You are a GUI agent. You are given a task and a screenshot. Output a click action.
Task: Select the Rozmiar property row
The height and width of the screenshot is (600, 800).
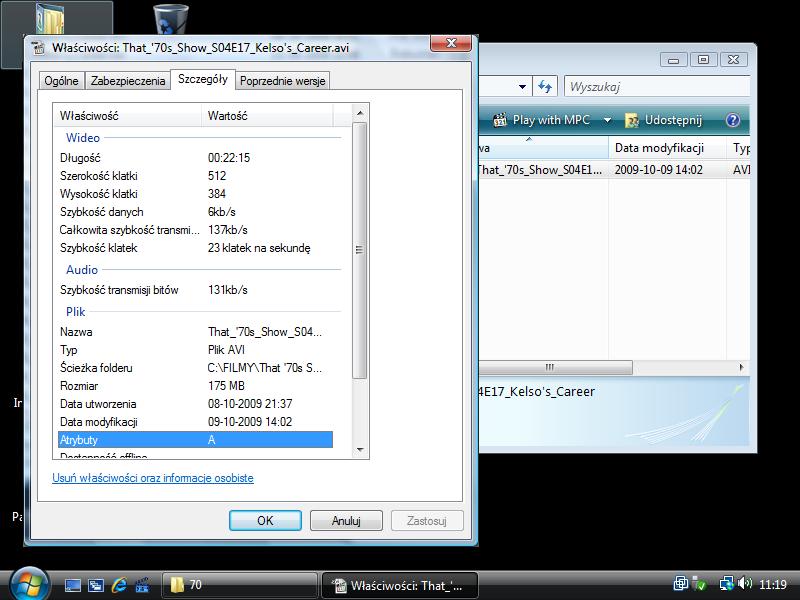pyautogui.click(x=195, y=386)
